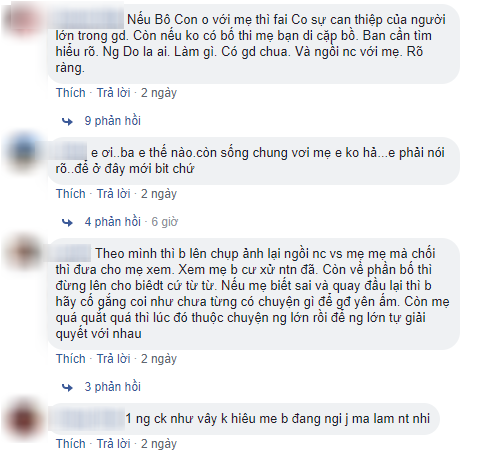Expand the 9 phản hồi replies

pyautogui.click(x=113, y=121)
